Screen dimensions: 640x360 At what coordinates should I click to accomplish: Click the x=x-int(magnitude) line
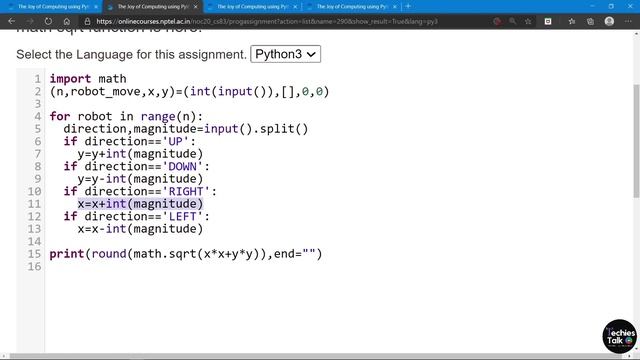[x=140, y=229]
